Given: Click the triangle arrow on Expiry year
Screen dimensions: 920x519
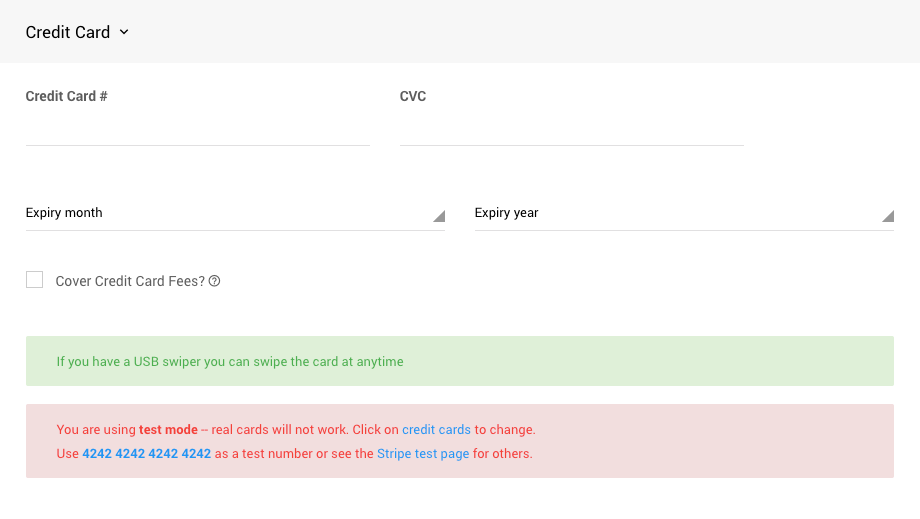Looking at the screenshot, I should coord(887,216).
